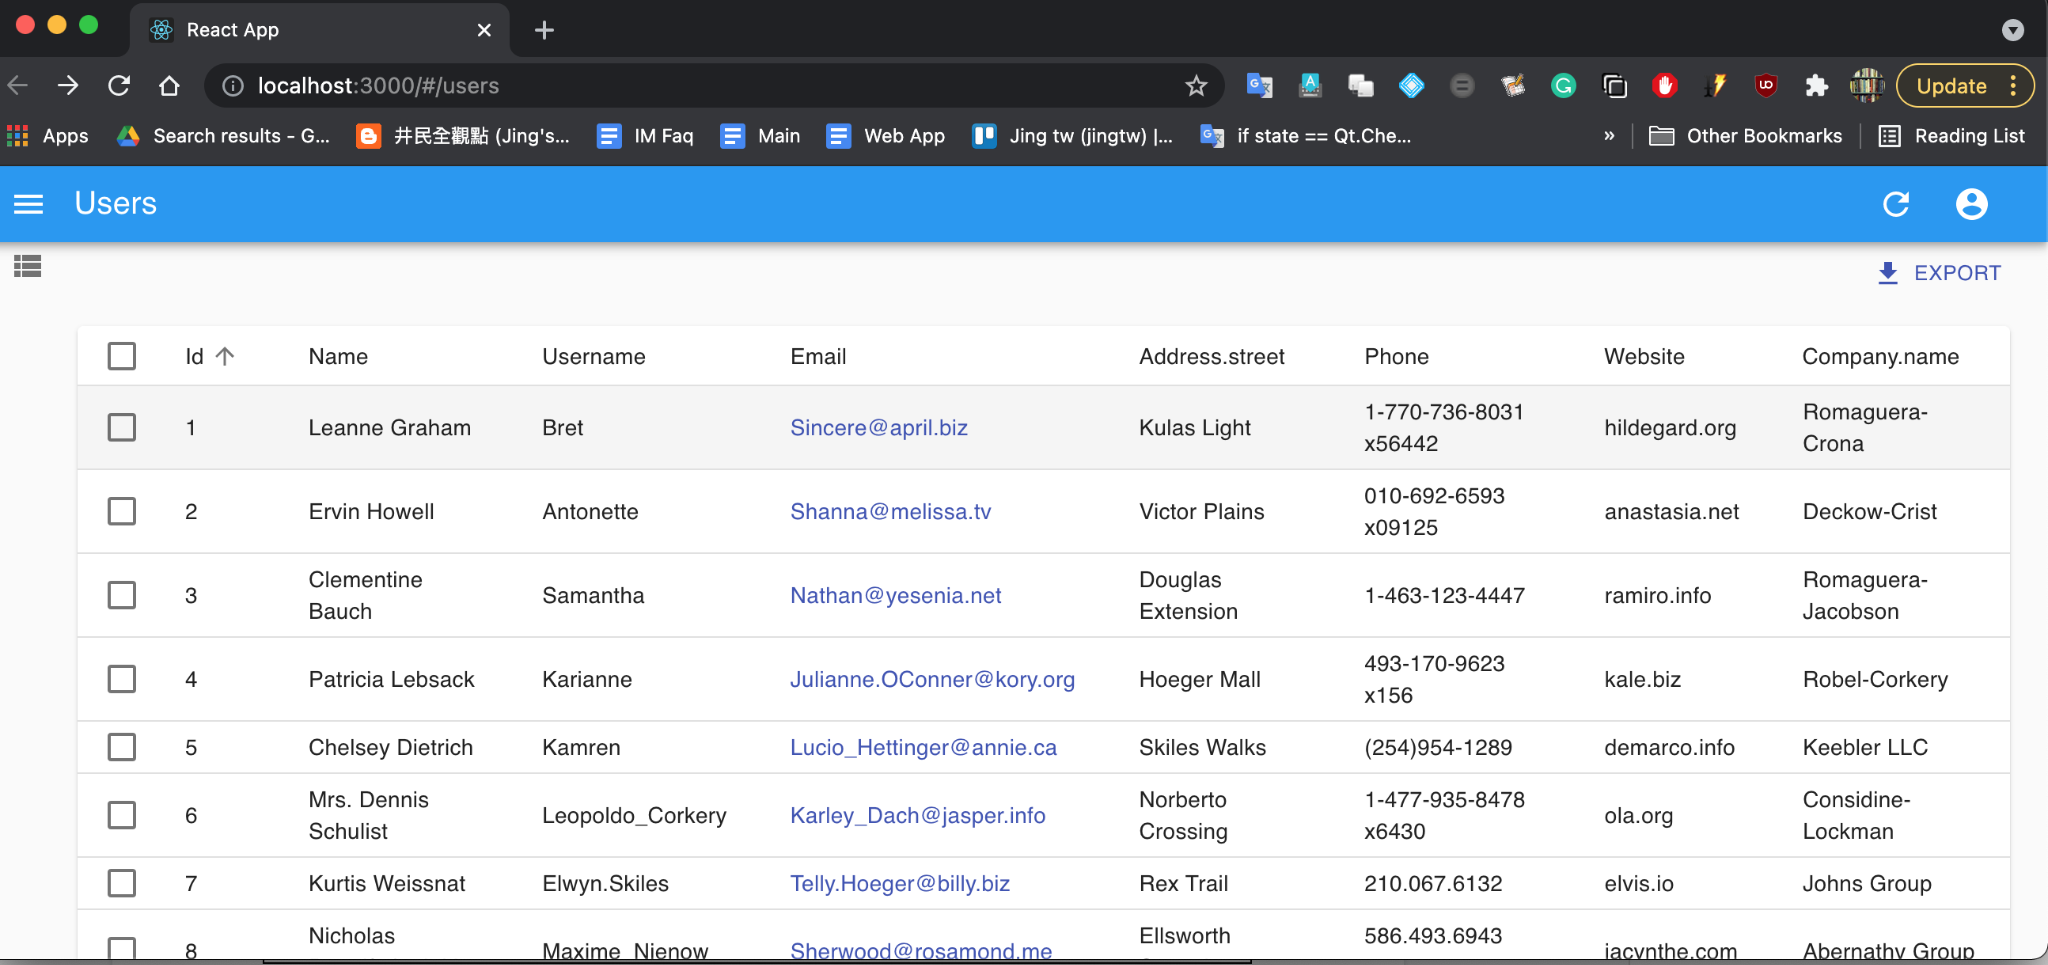Click the EXPORT button

[x=1938, y=273]
